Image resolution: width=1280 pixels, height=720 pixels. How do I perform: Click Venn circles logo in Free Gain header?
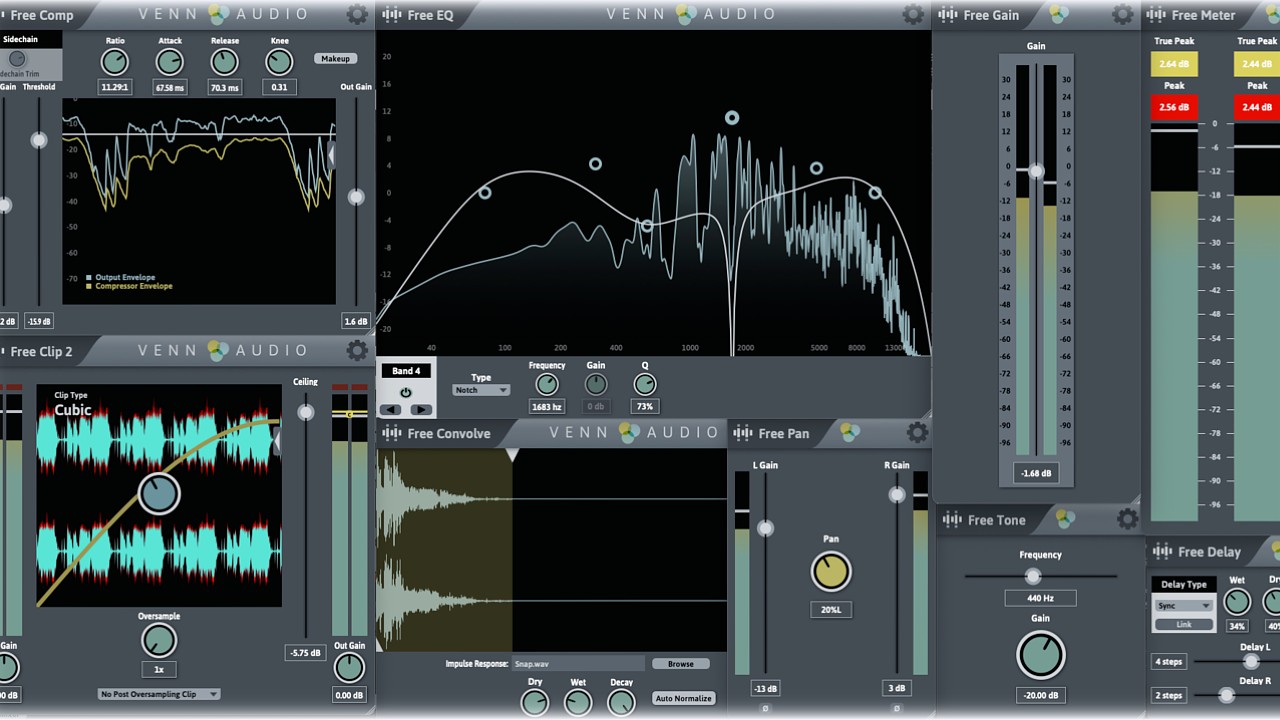click(x=1059, y=14)
